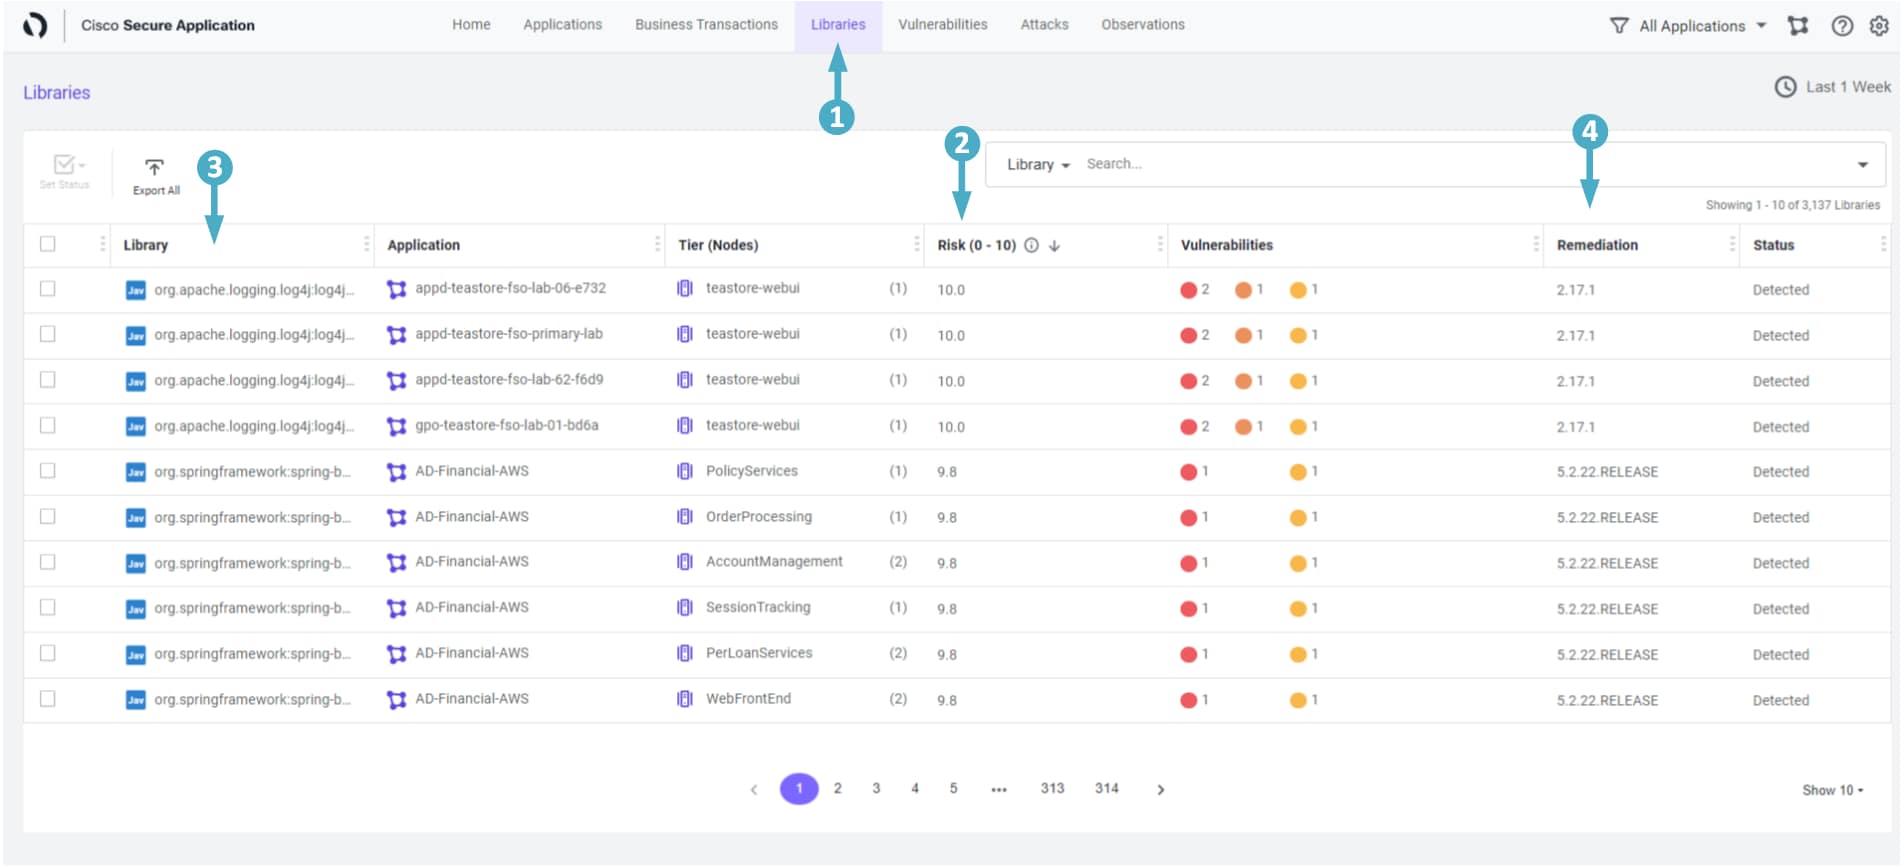This screenshot has width=1904, height=868.
Task: Open the Library search type dropdown
Action: [x=1038, y=164]
